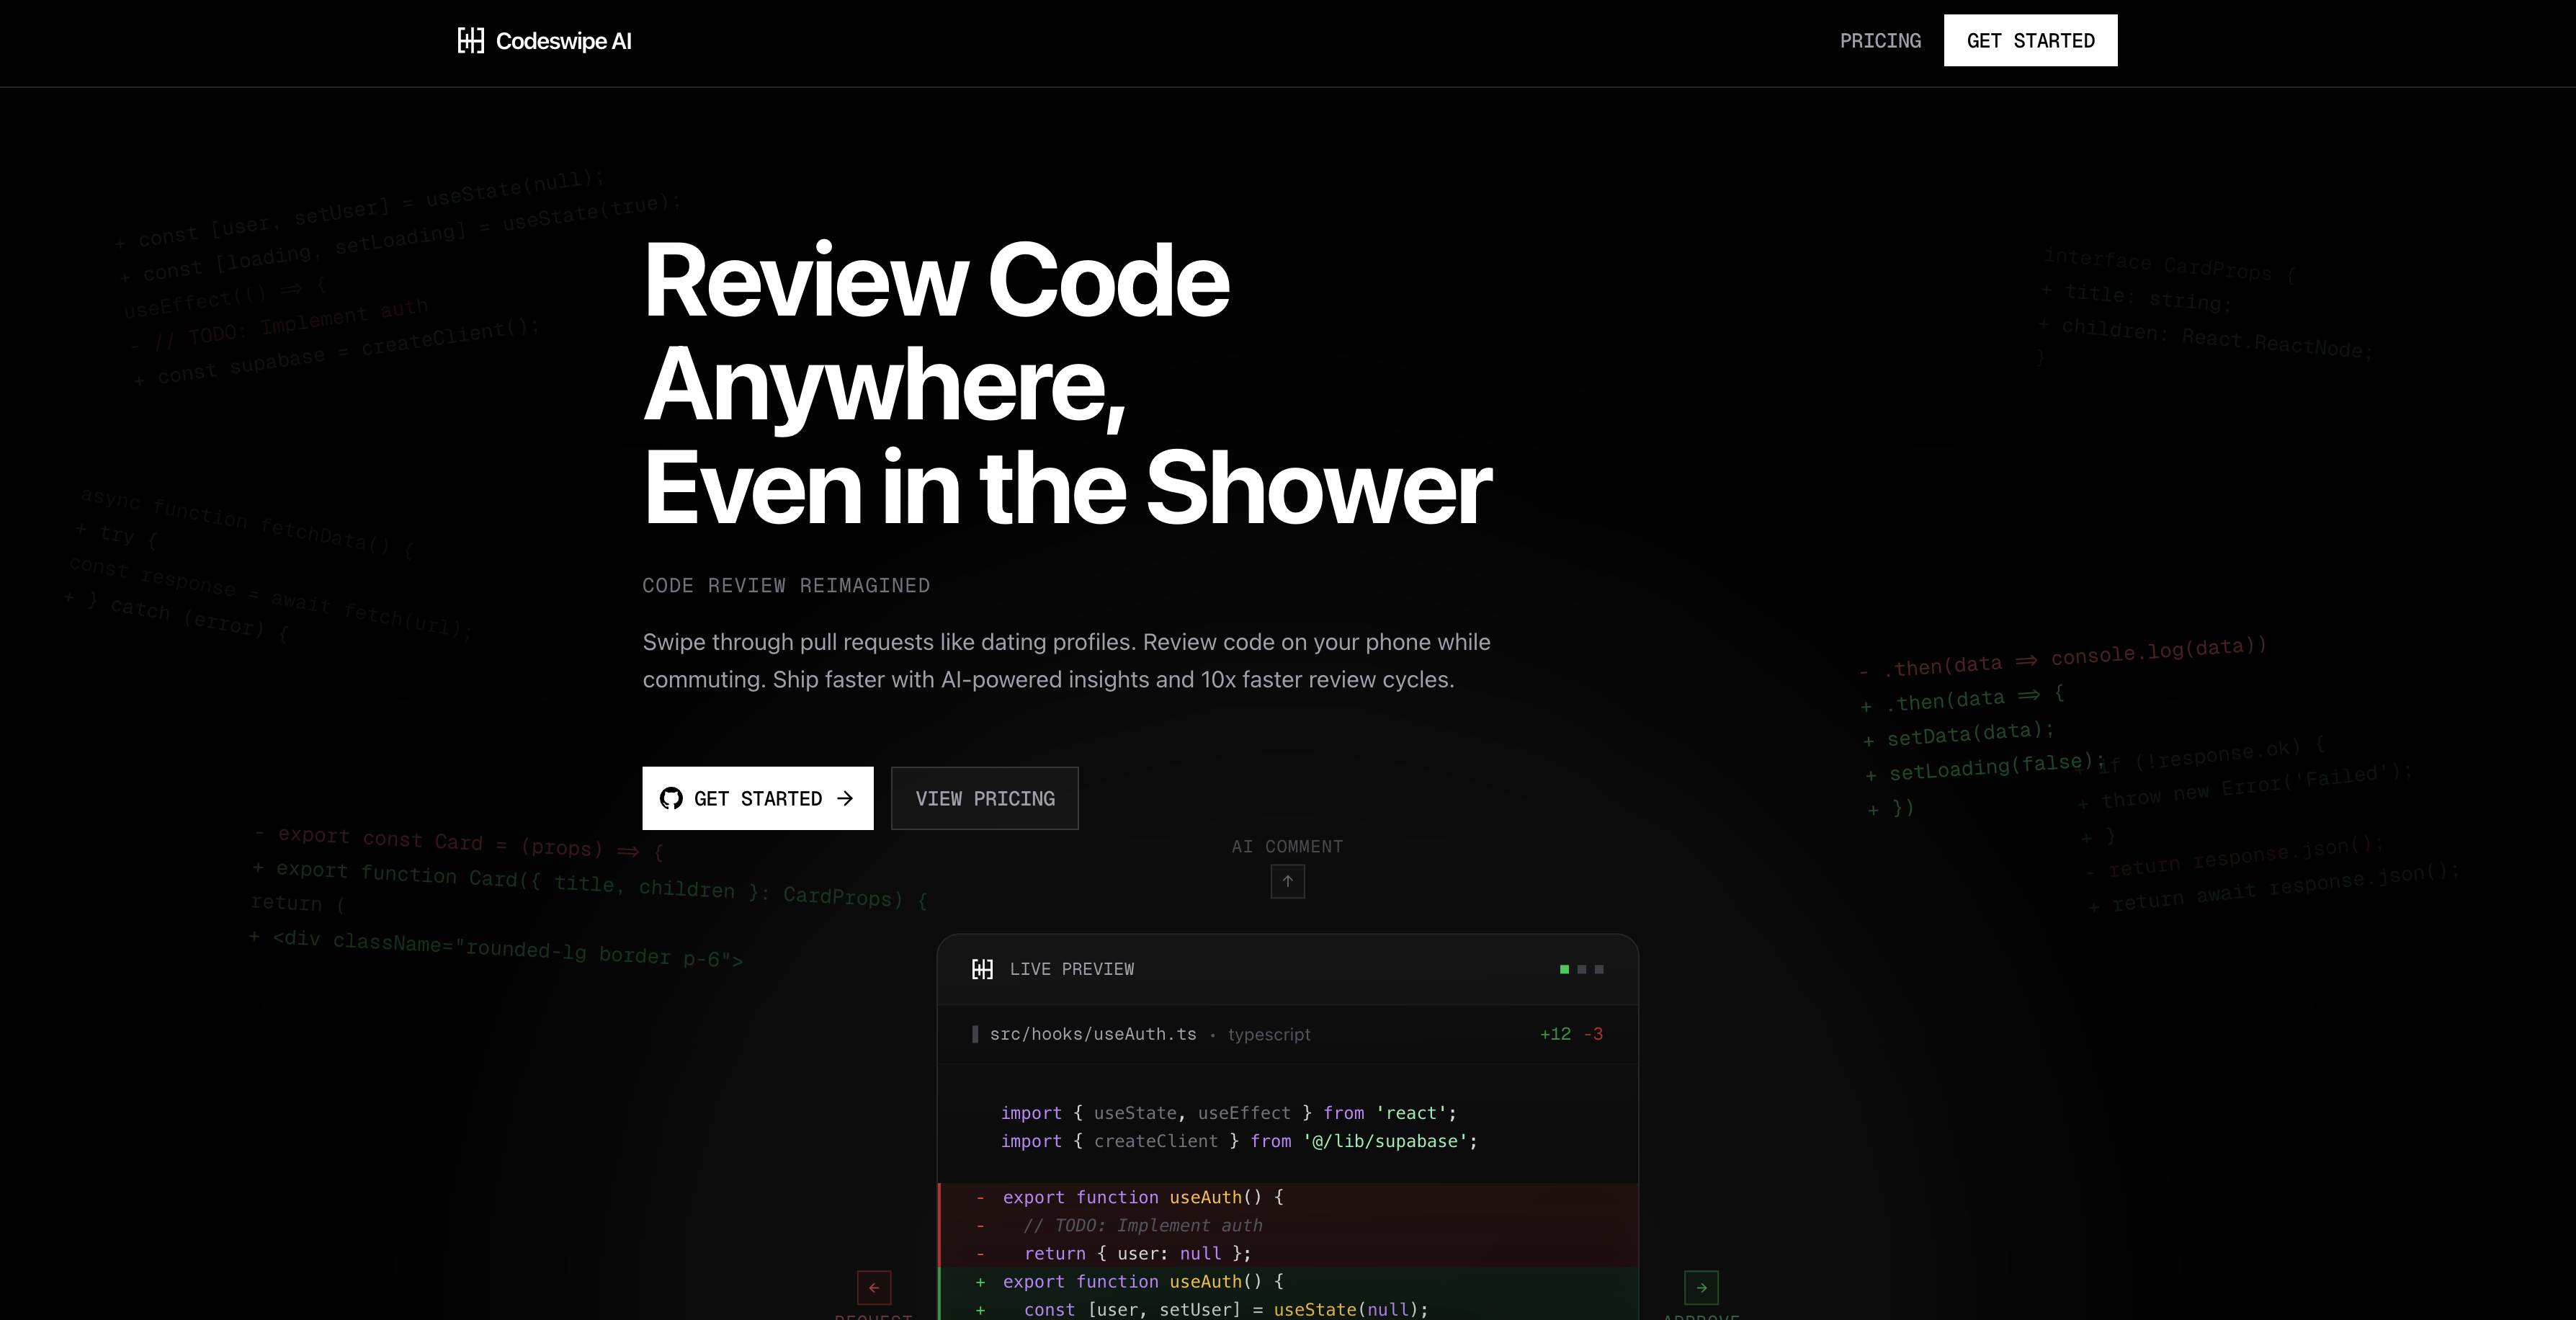Select the src/hooks/useAuth.ts file name

(1093, 1034)
